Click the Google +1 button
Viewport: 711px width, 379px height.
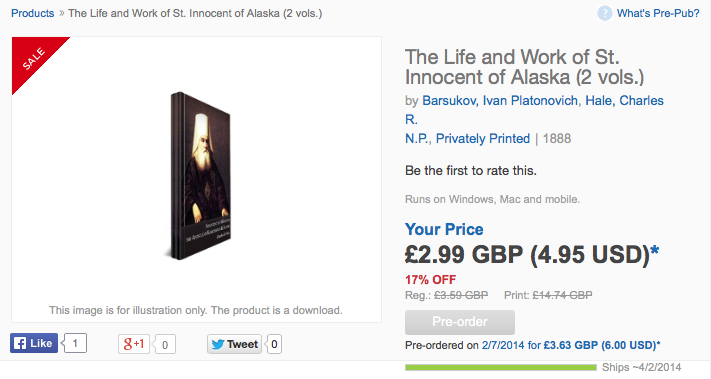click(134, 344)
